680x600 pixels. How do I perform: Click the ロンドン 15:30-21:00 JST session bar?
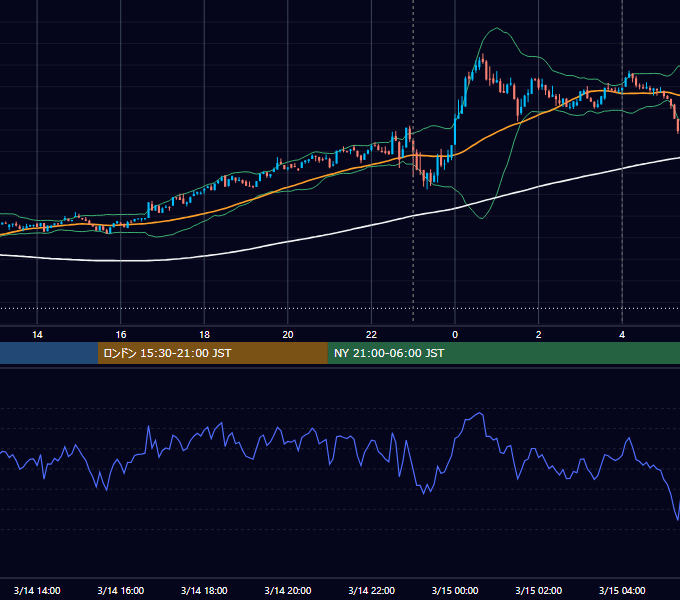212,353
